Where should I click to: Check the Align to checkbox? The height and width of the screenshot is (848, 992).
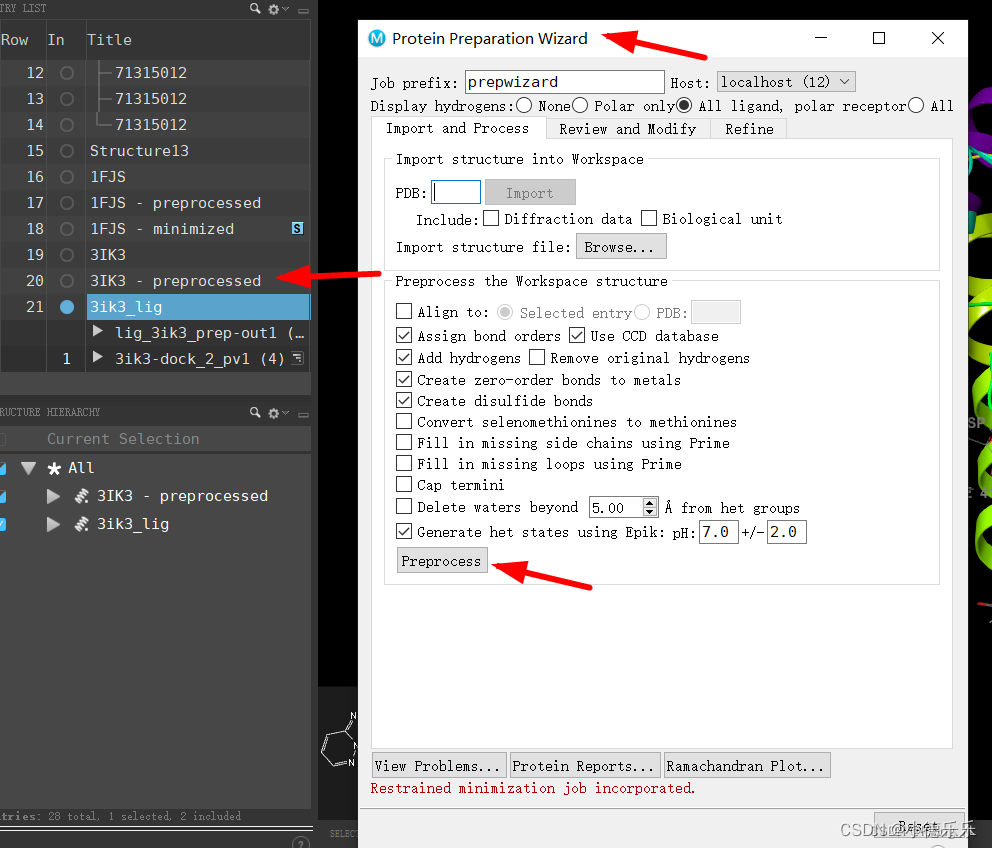tap(404, 311)
